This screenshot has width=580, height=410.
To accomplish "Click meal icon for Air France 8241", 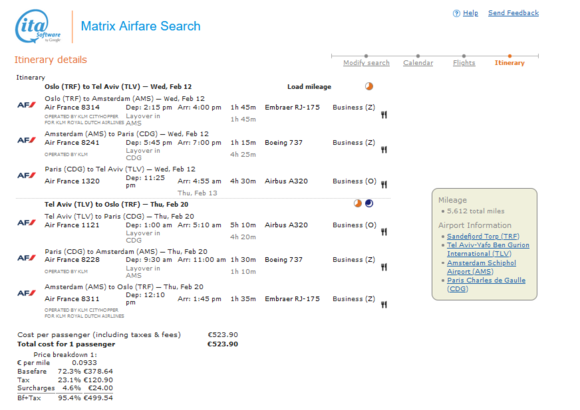I will (x=384, y=150).
